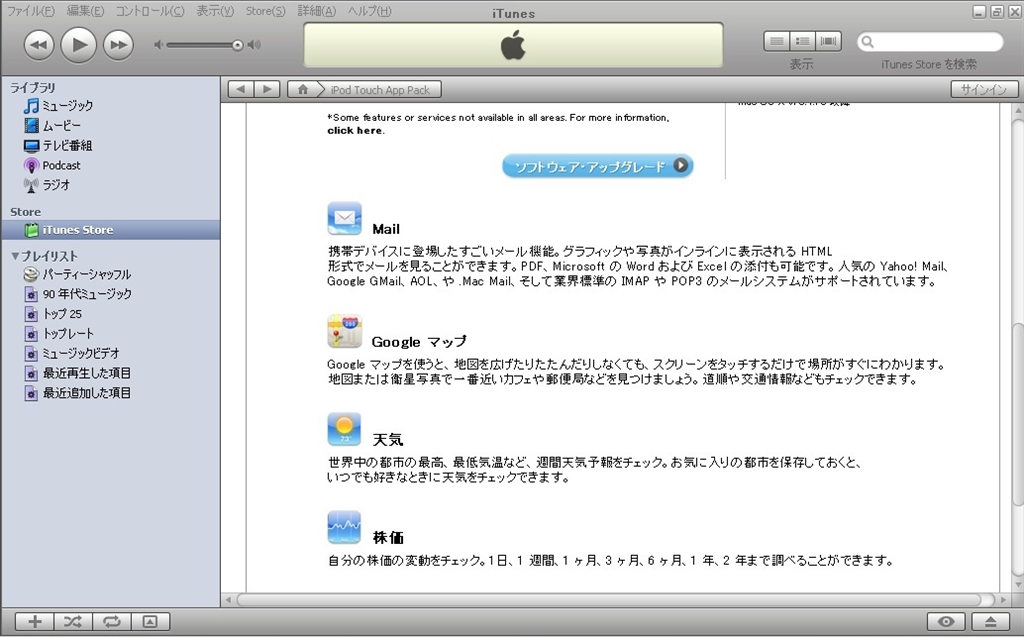
Task: Switch to list view mode
Action: pyautogui.click(x=776, y=41)
